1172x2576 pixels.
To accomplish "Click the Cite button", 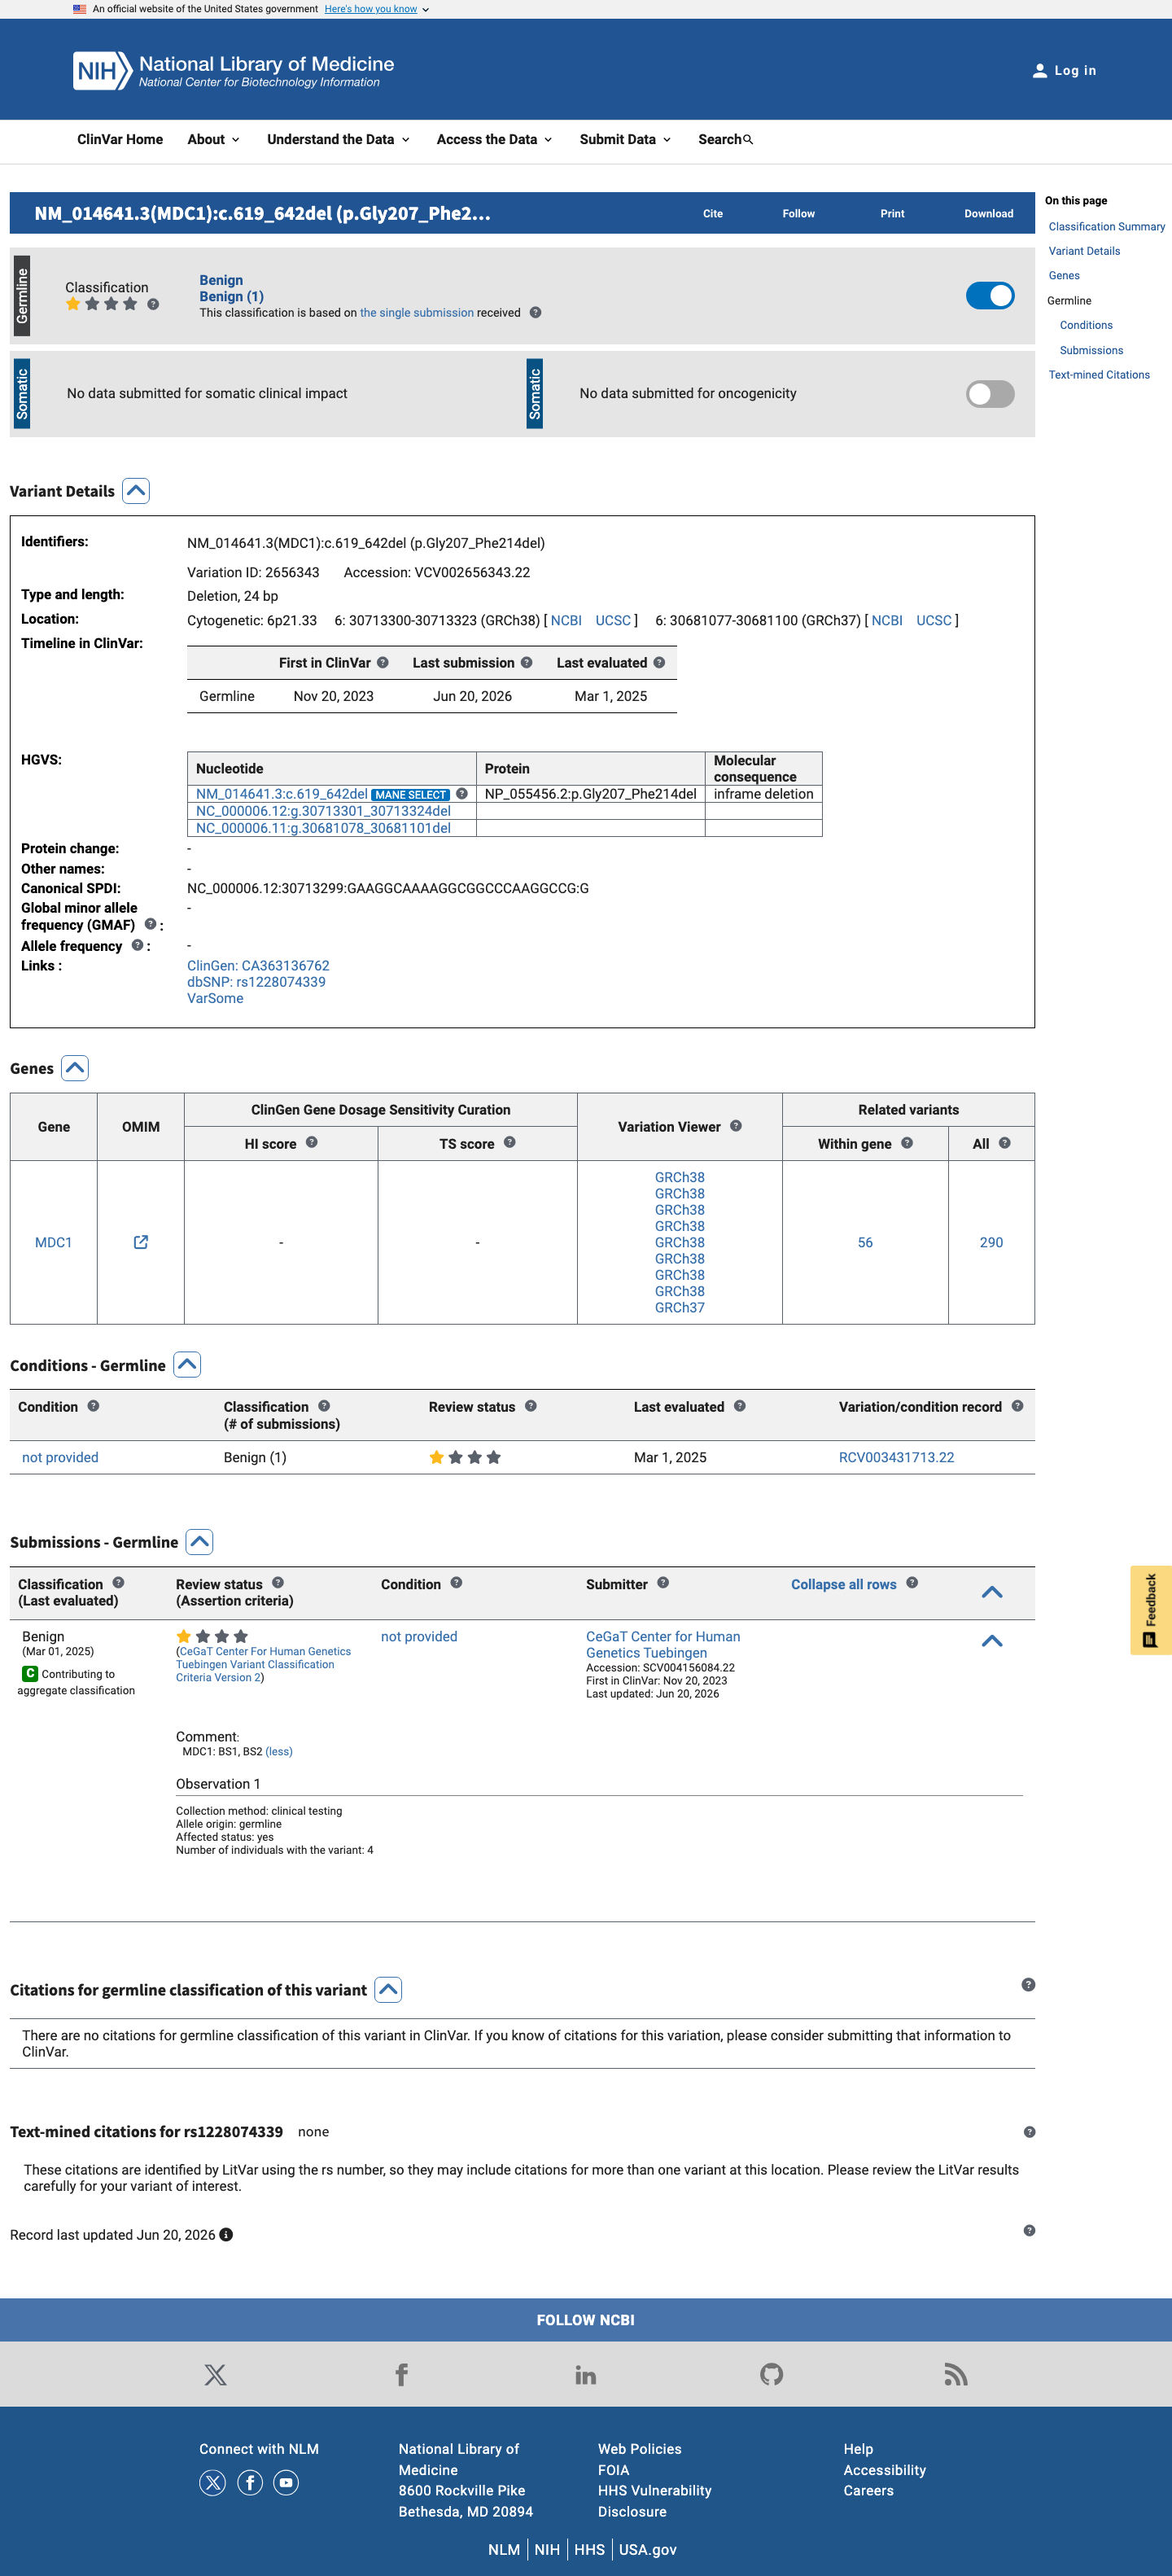I will tap(712, 214).
